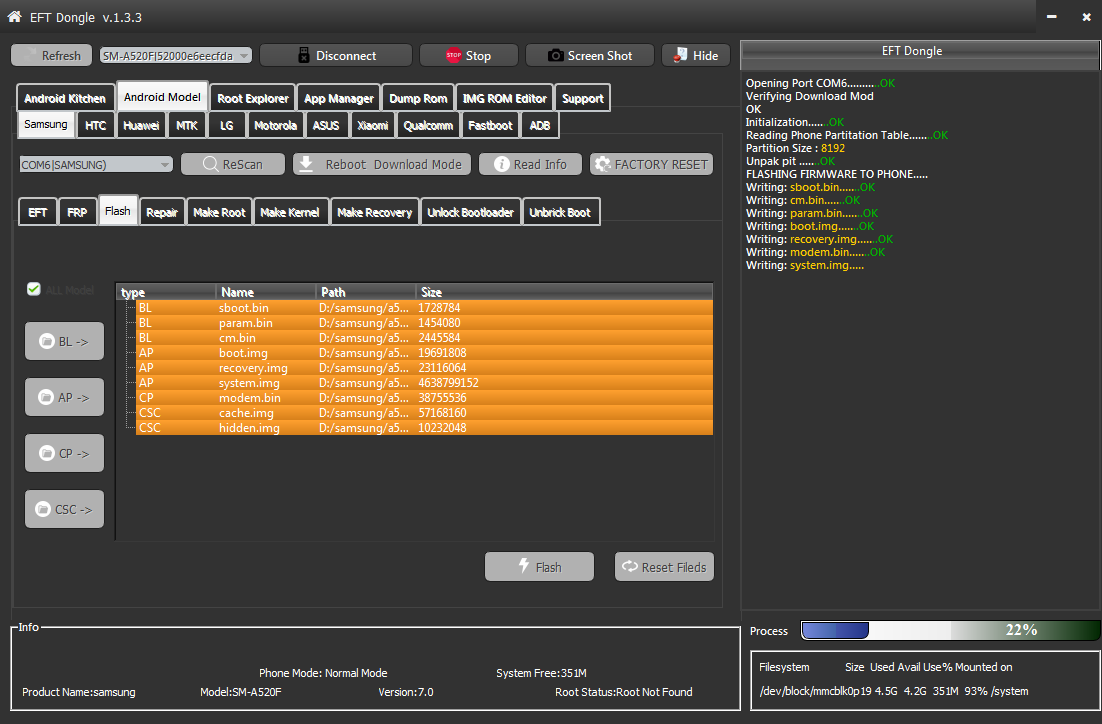
Task: Open the Support tab
Action: coord(583,98)
